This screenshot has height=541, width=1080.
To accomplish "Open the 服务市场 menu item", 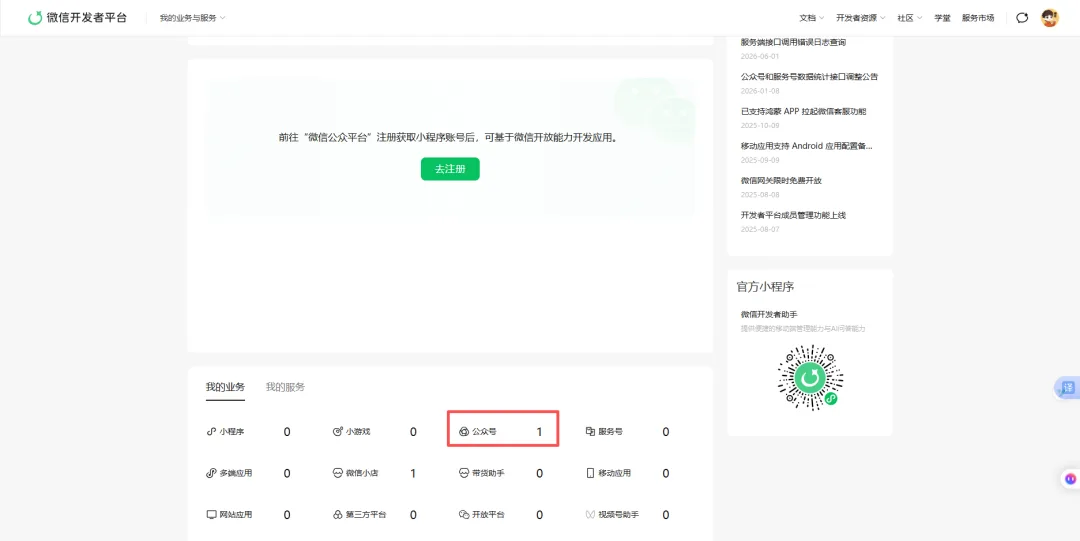I will [x=978, y=18].
